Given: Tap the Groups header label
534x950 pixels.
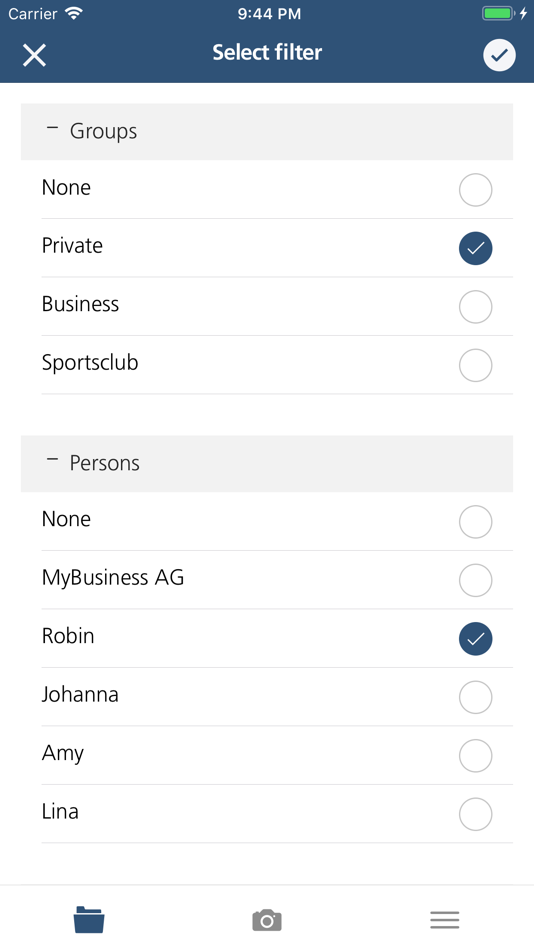Looking at the screenshot, I should click(103, 131).
